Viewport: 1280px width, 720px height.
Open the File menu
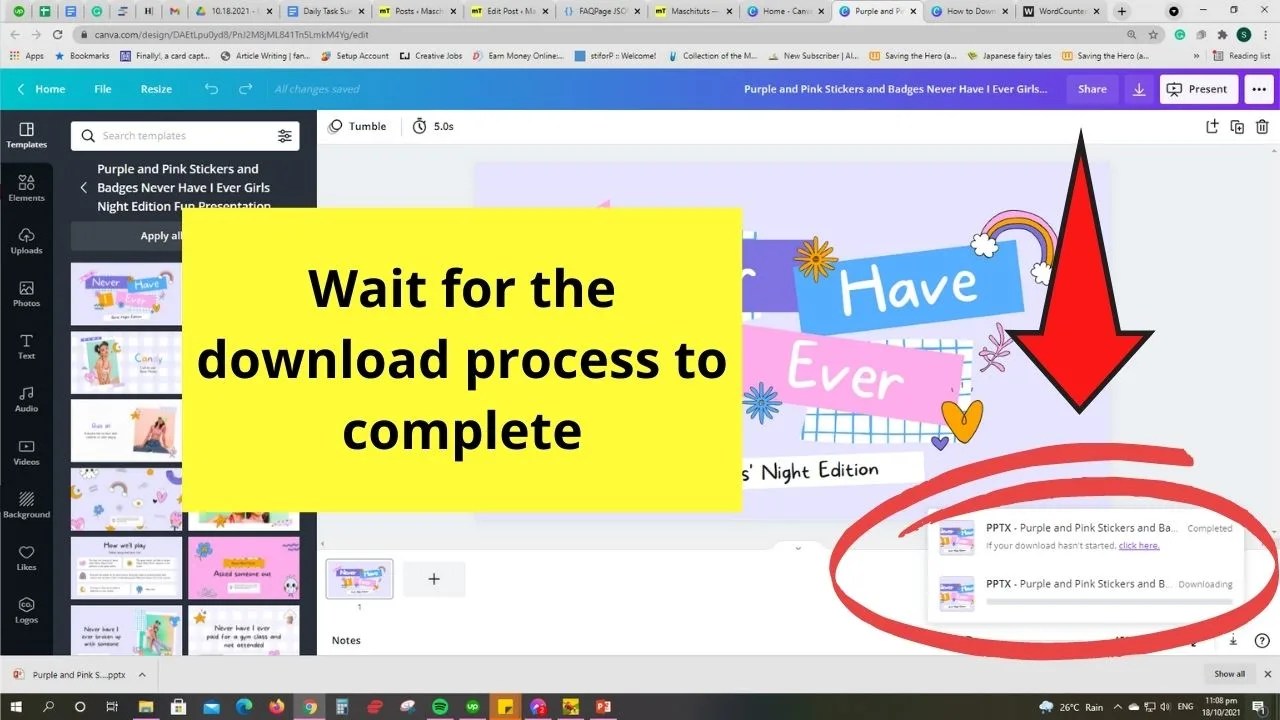tap(103, 89)
